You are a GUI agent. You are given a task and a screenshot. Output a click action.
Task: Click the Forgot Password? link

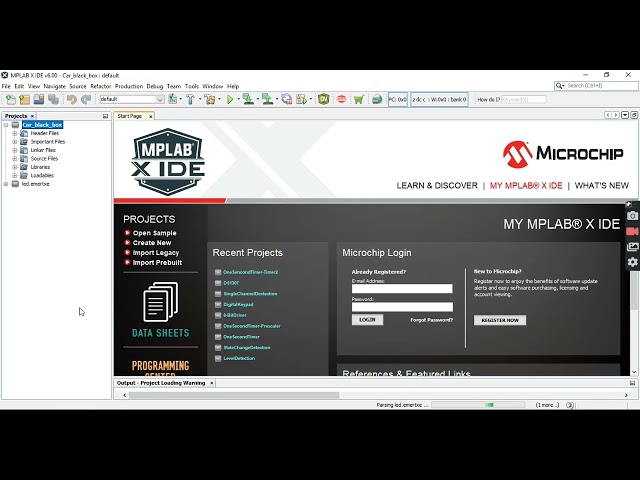(x=432, y=320)
